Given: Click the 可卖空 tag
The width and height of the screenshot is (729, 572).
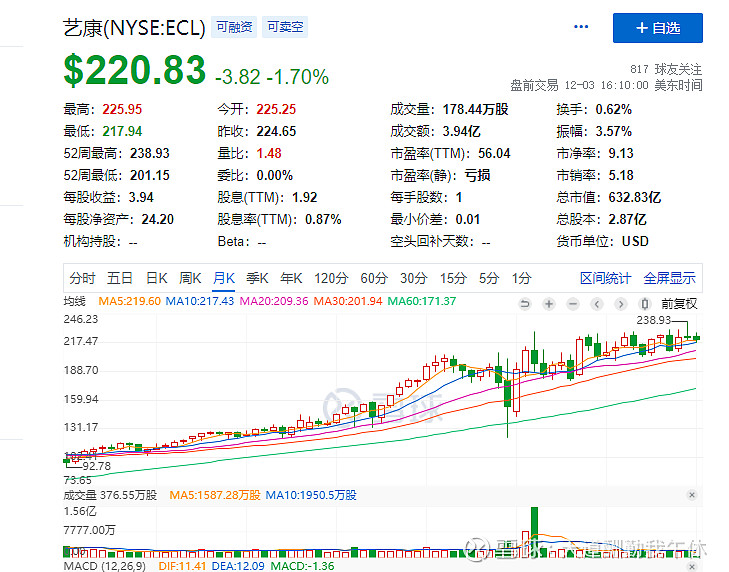Looking at the screenshot, I should pos(285,27).
